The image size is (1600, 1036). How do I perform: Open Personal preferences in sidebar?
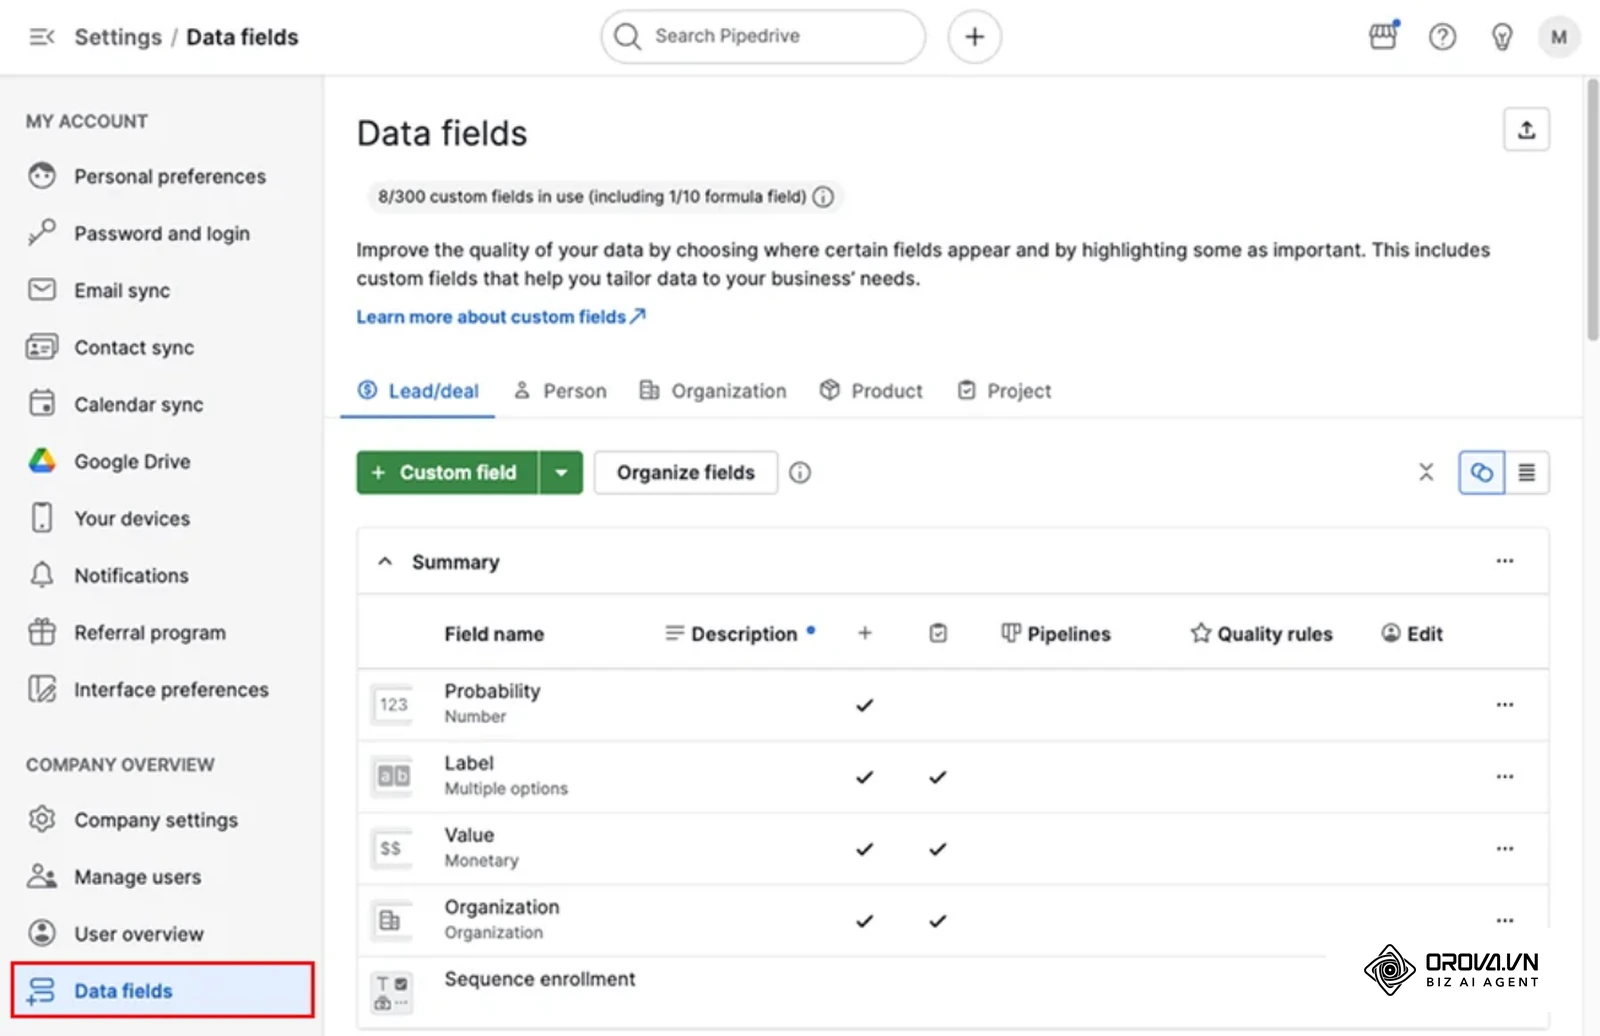pos(162,177)
